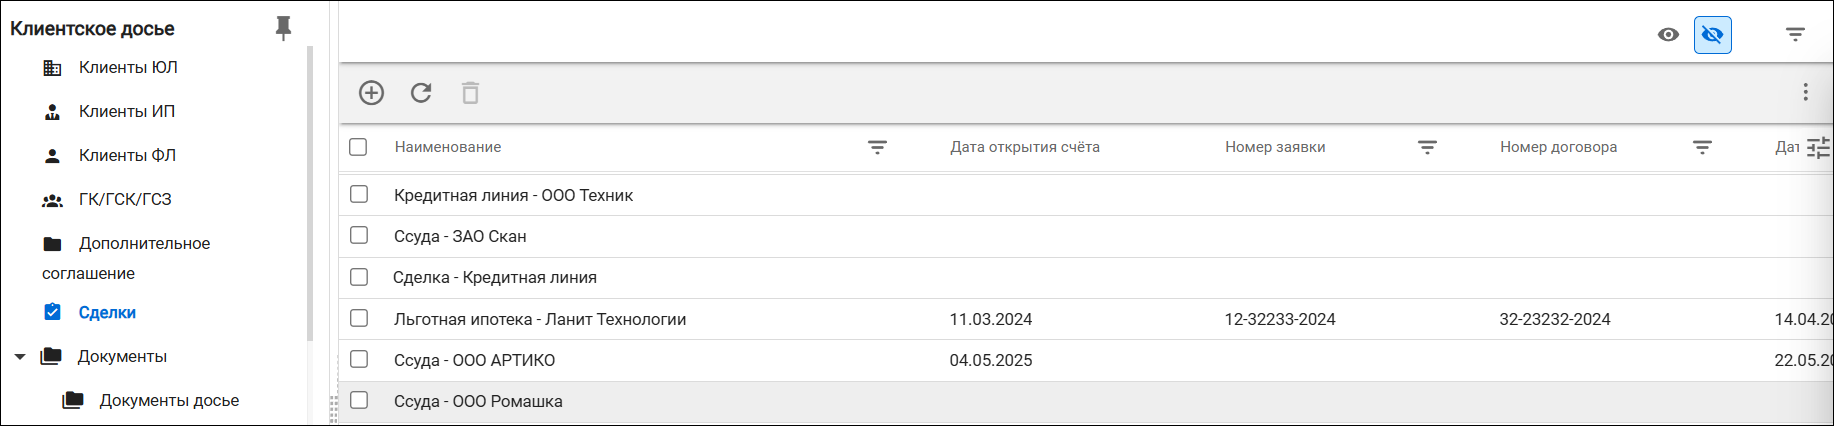Go to Клиенты ЮЛ section

pos(128,67)
